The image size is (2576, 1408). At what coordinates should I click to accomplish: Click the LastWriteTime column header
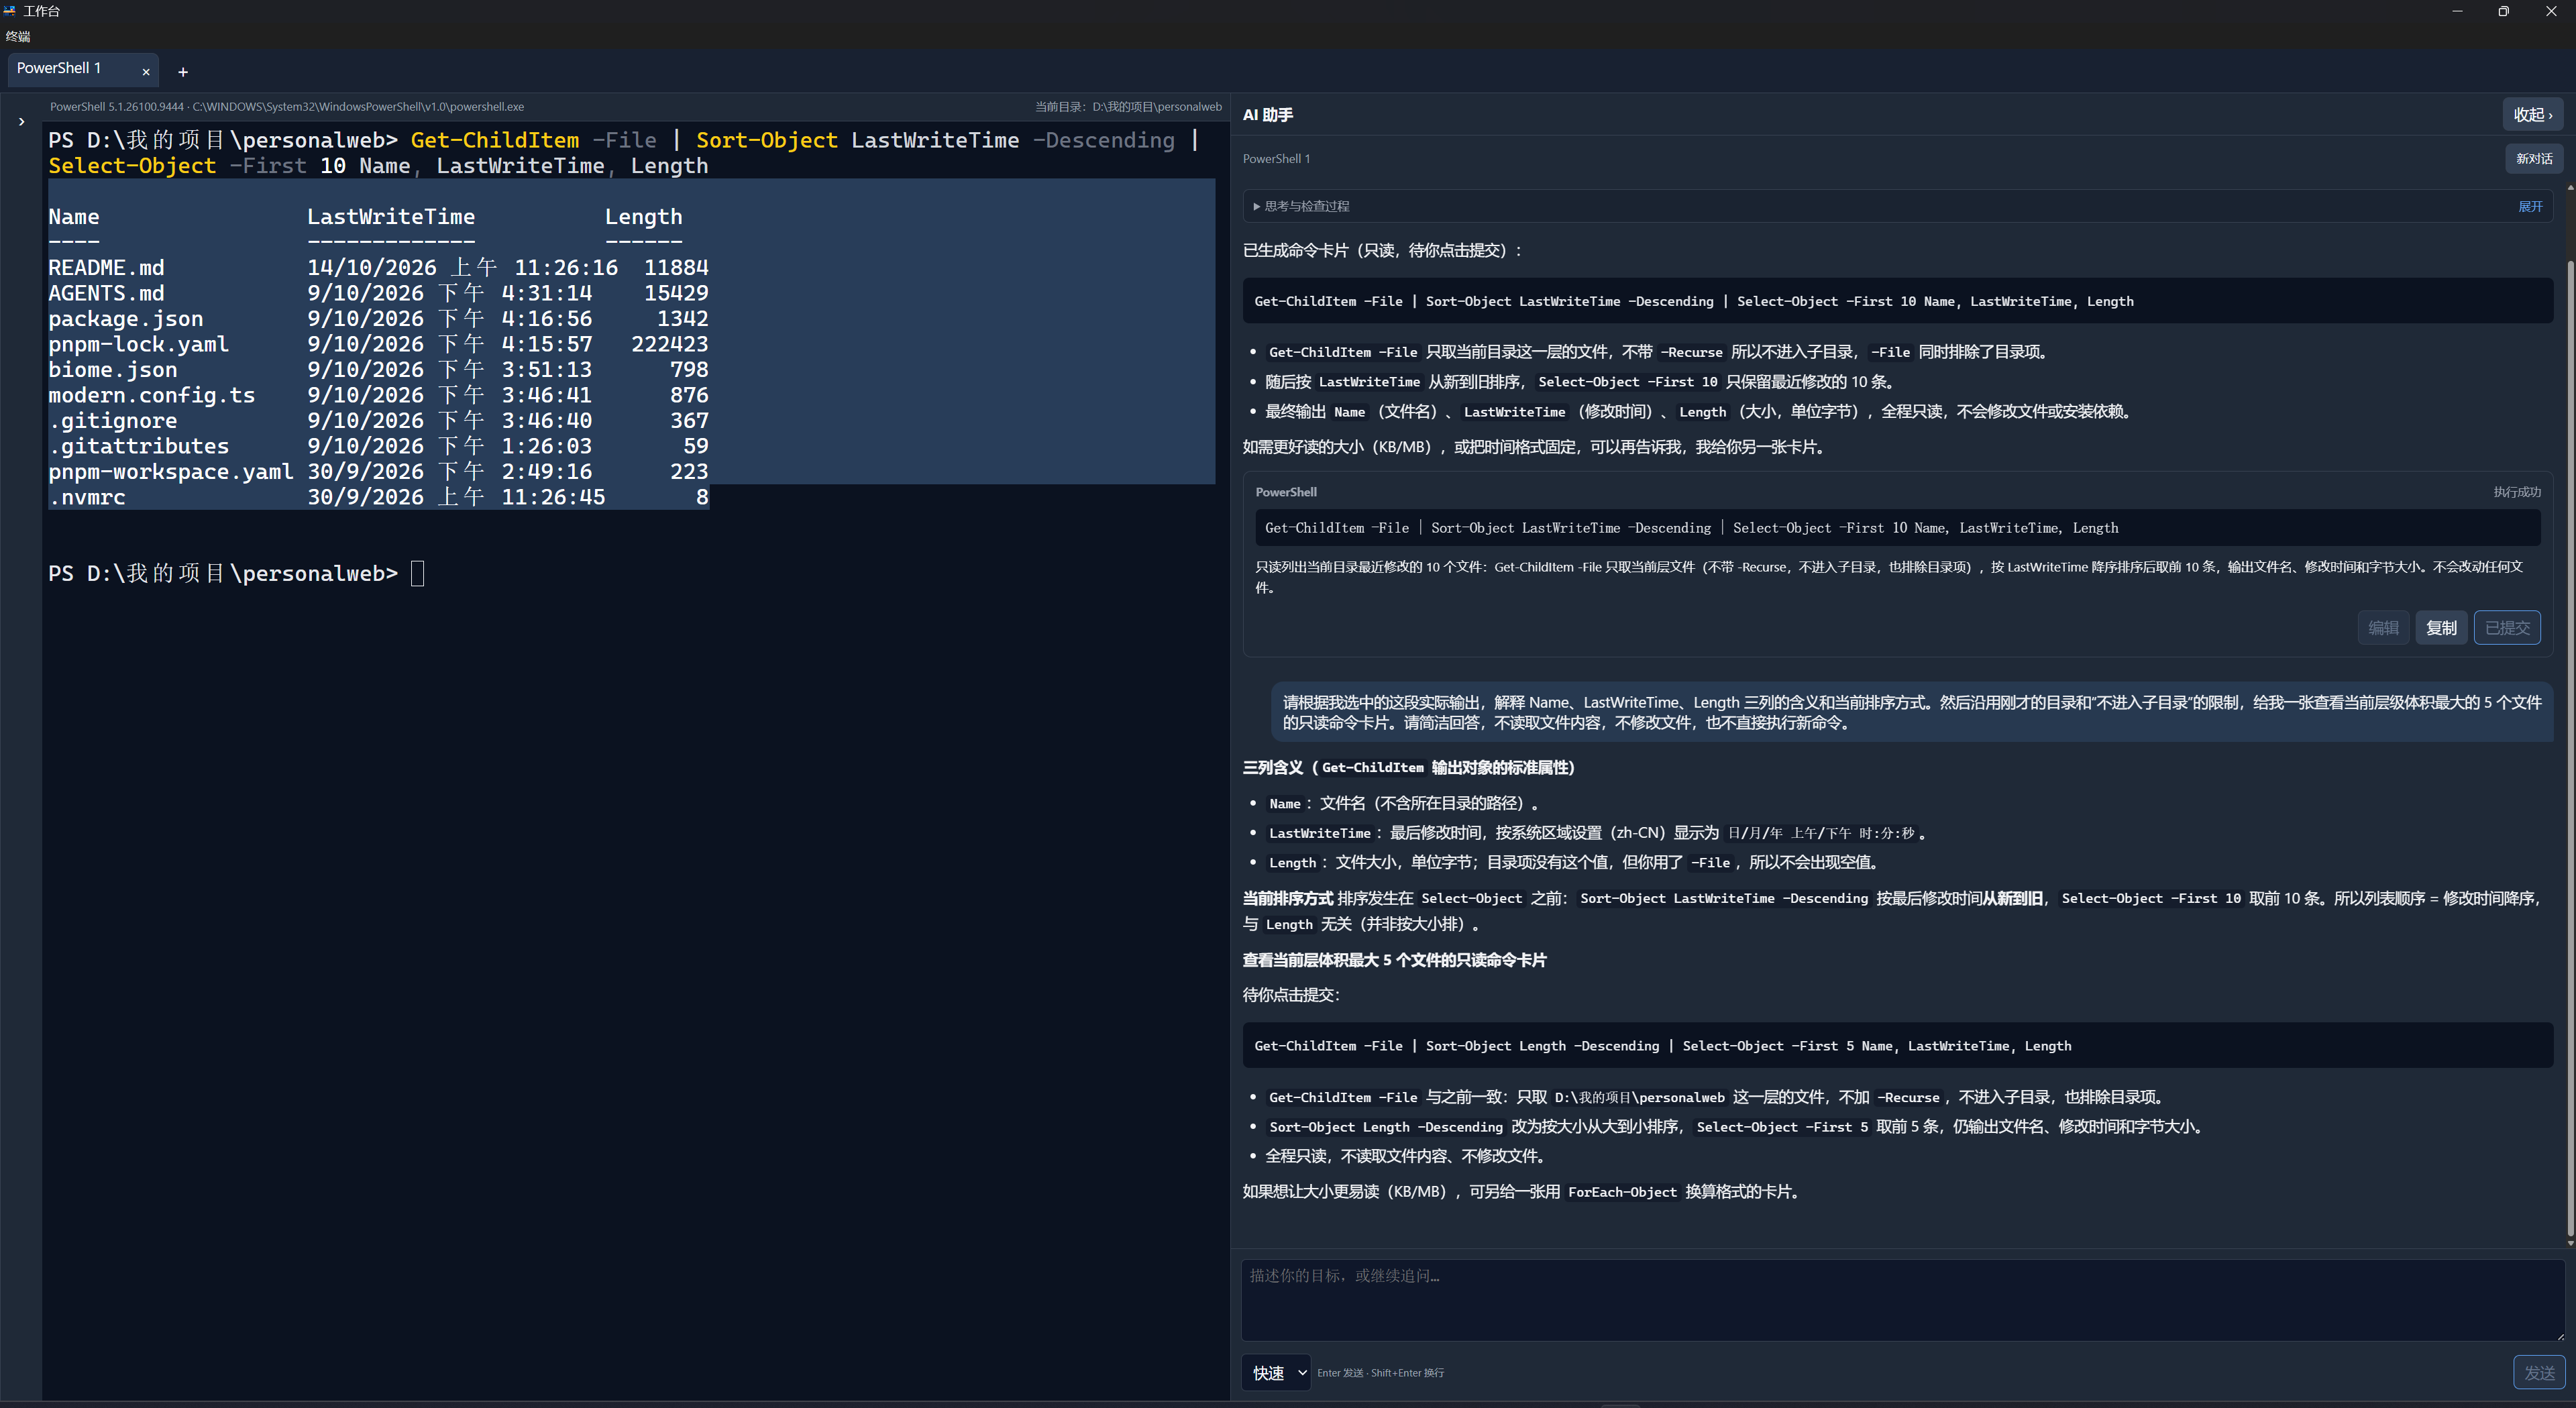pos(390,217)
